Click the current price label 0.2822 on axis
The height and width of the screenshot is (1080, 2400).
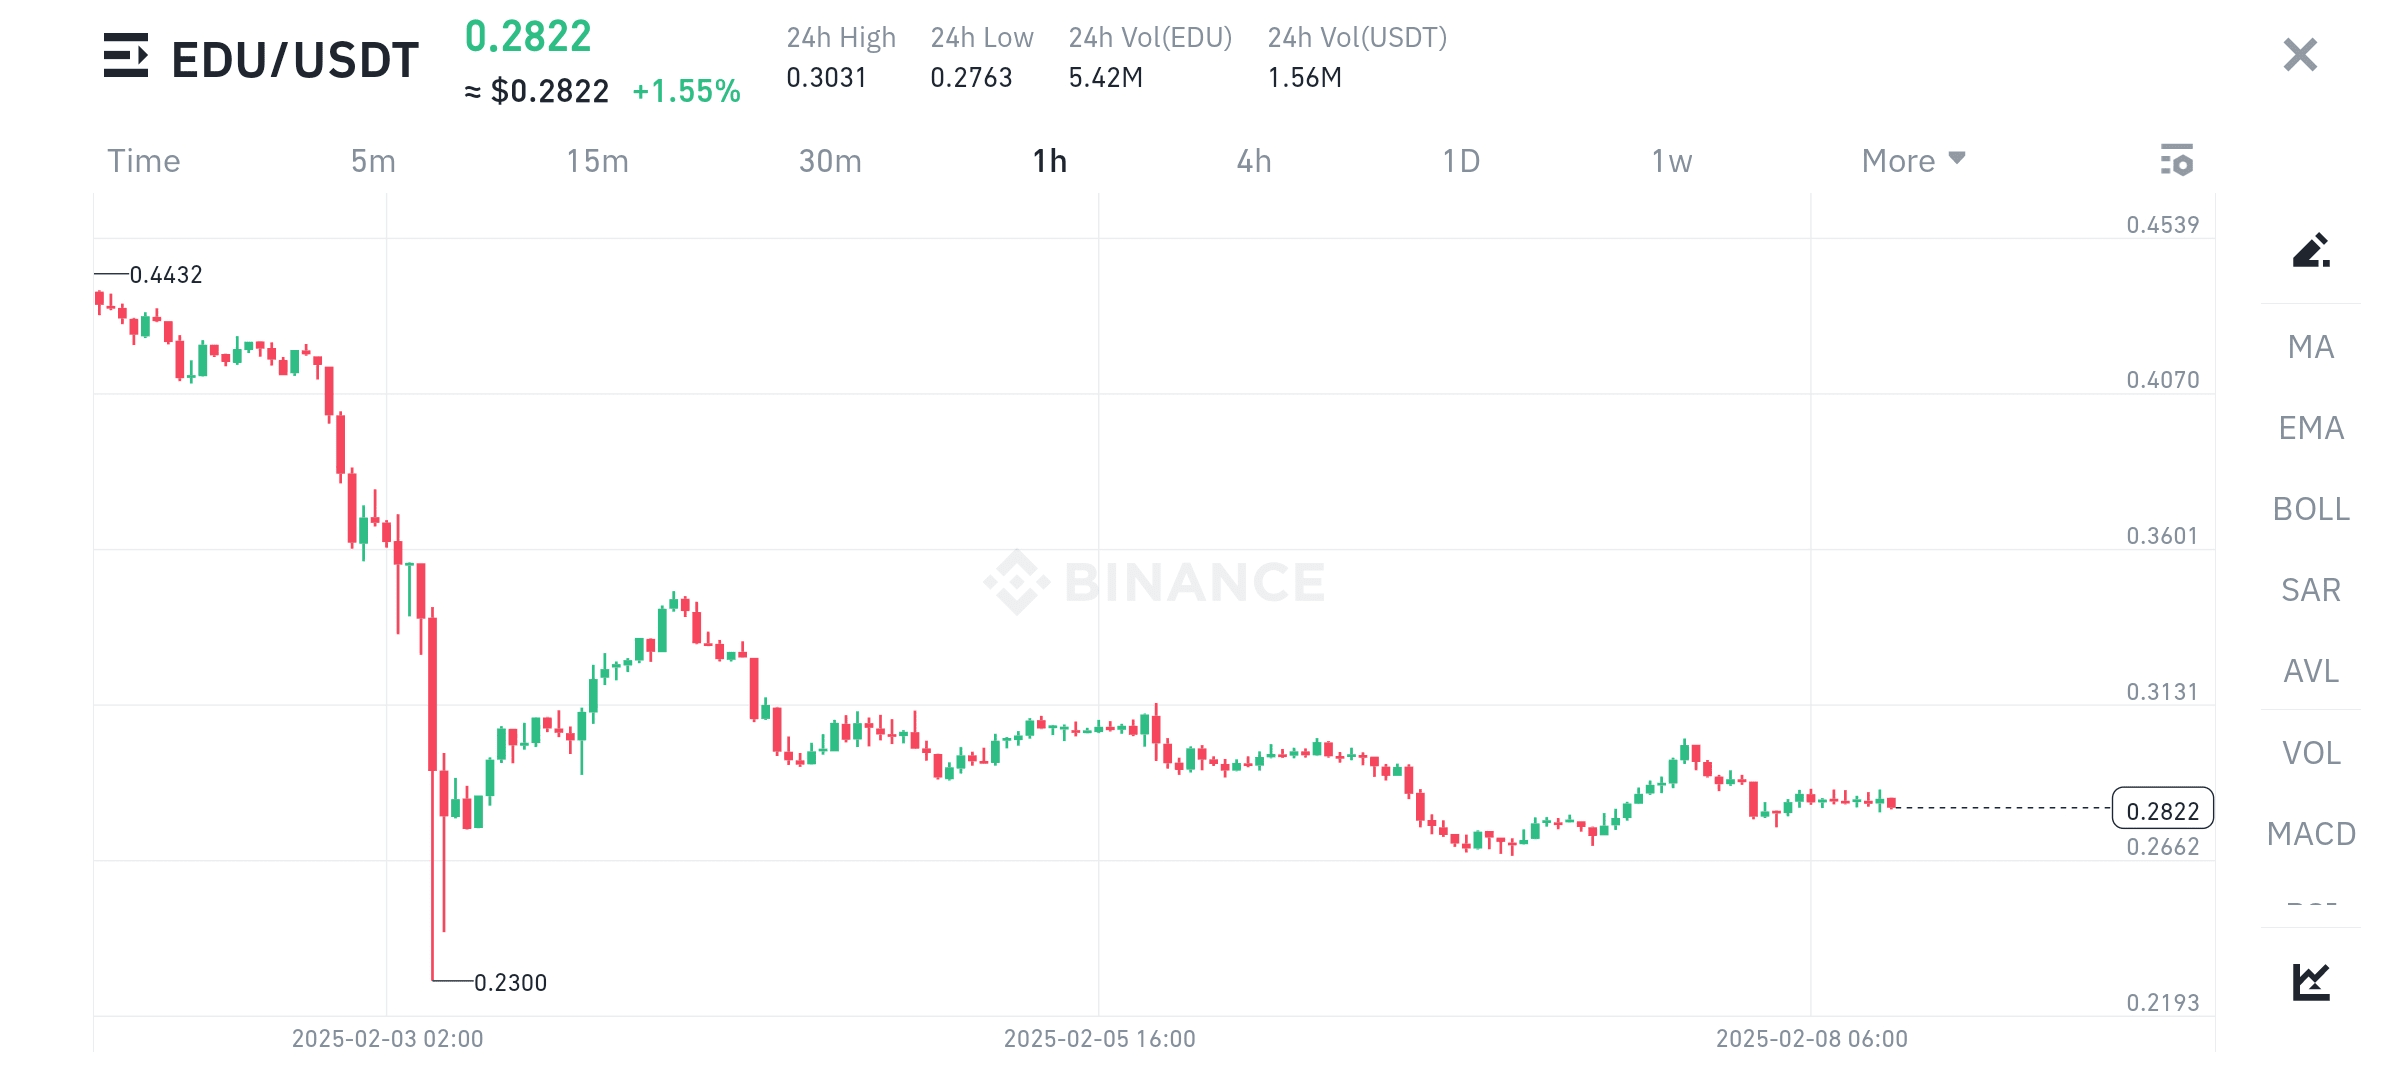point(2162,810)
